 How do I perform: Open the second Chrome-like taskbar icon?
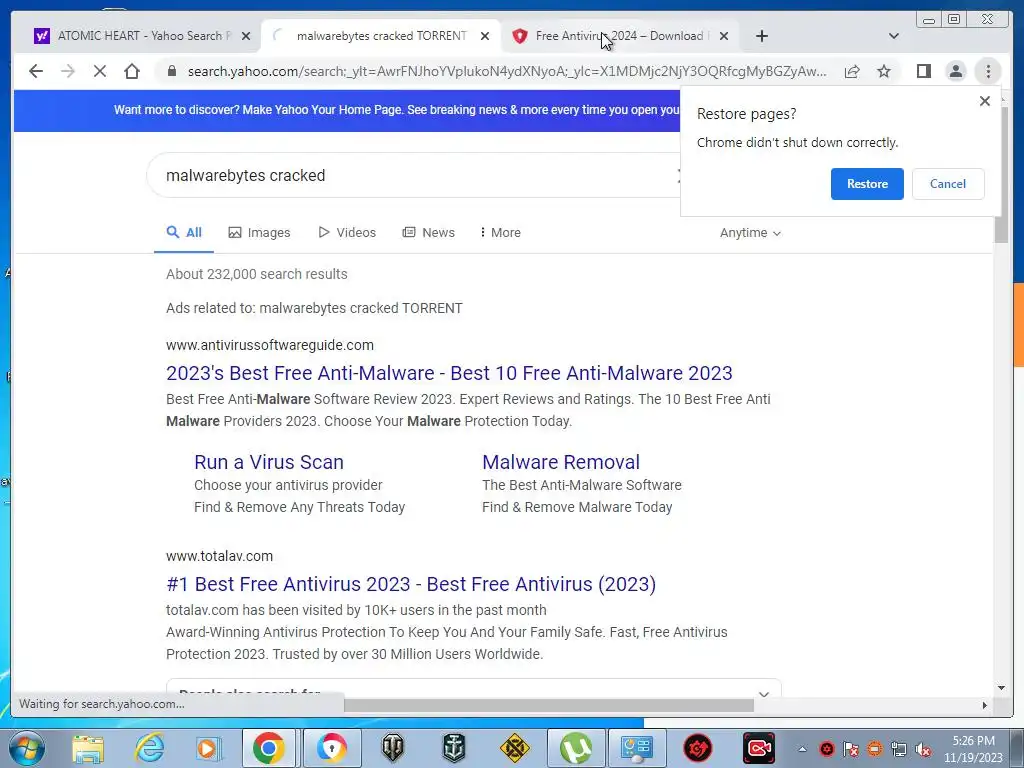coord(332,748)
